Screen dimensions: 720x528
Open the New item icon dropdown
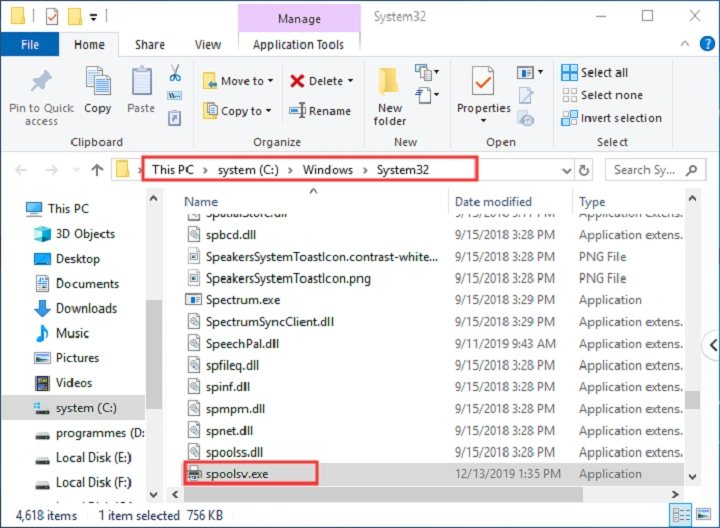click(427, 72)
